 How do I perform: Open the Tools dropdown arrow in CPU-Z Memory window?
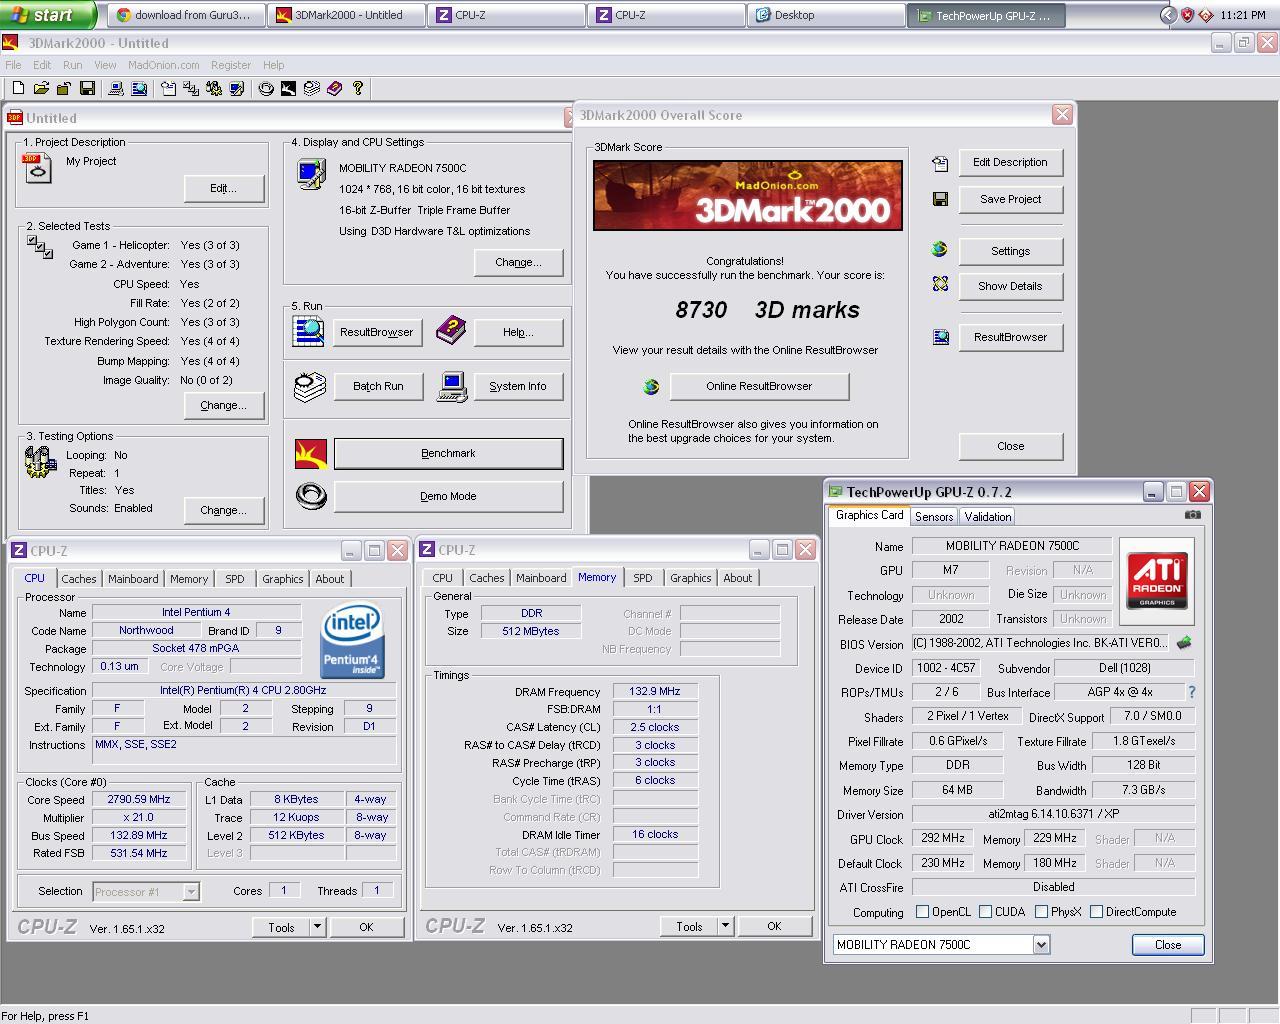click(725, 926)
